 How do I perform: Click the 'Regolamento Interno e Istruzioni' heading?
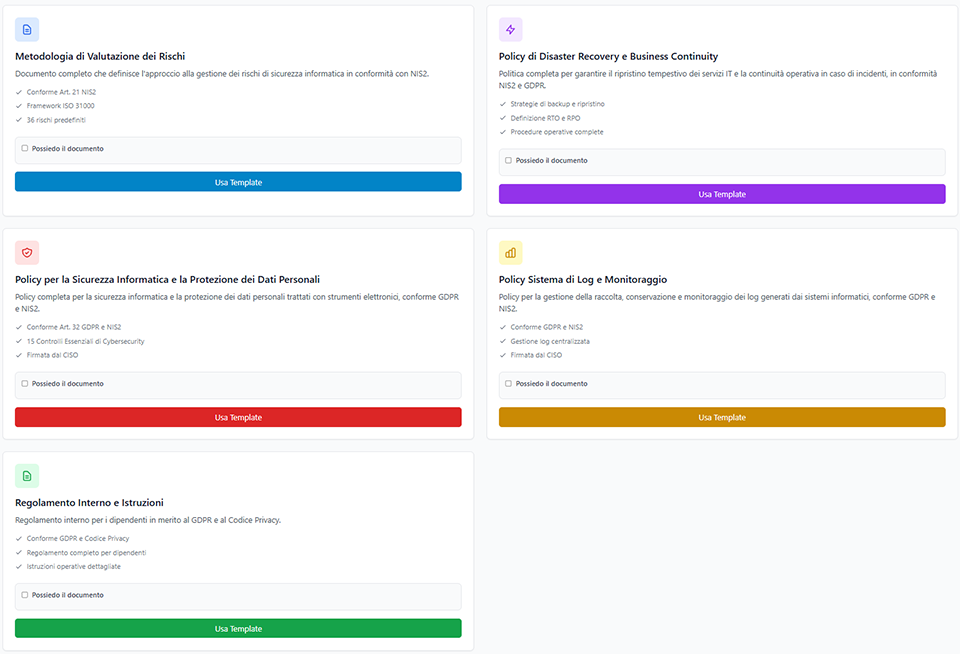pos(89,502)
